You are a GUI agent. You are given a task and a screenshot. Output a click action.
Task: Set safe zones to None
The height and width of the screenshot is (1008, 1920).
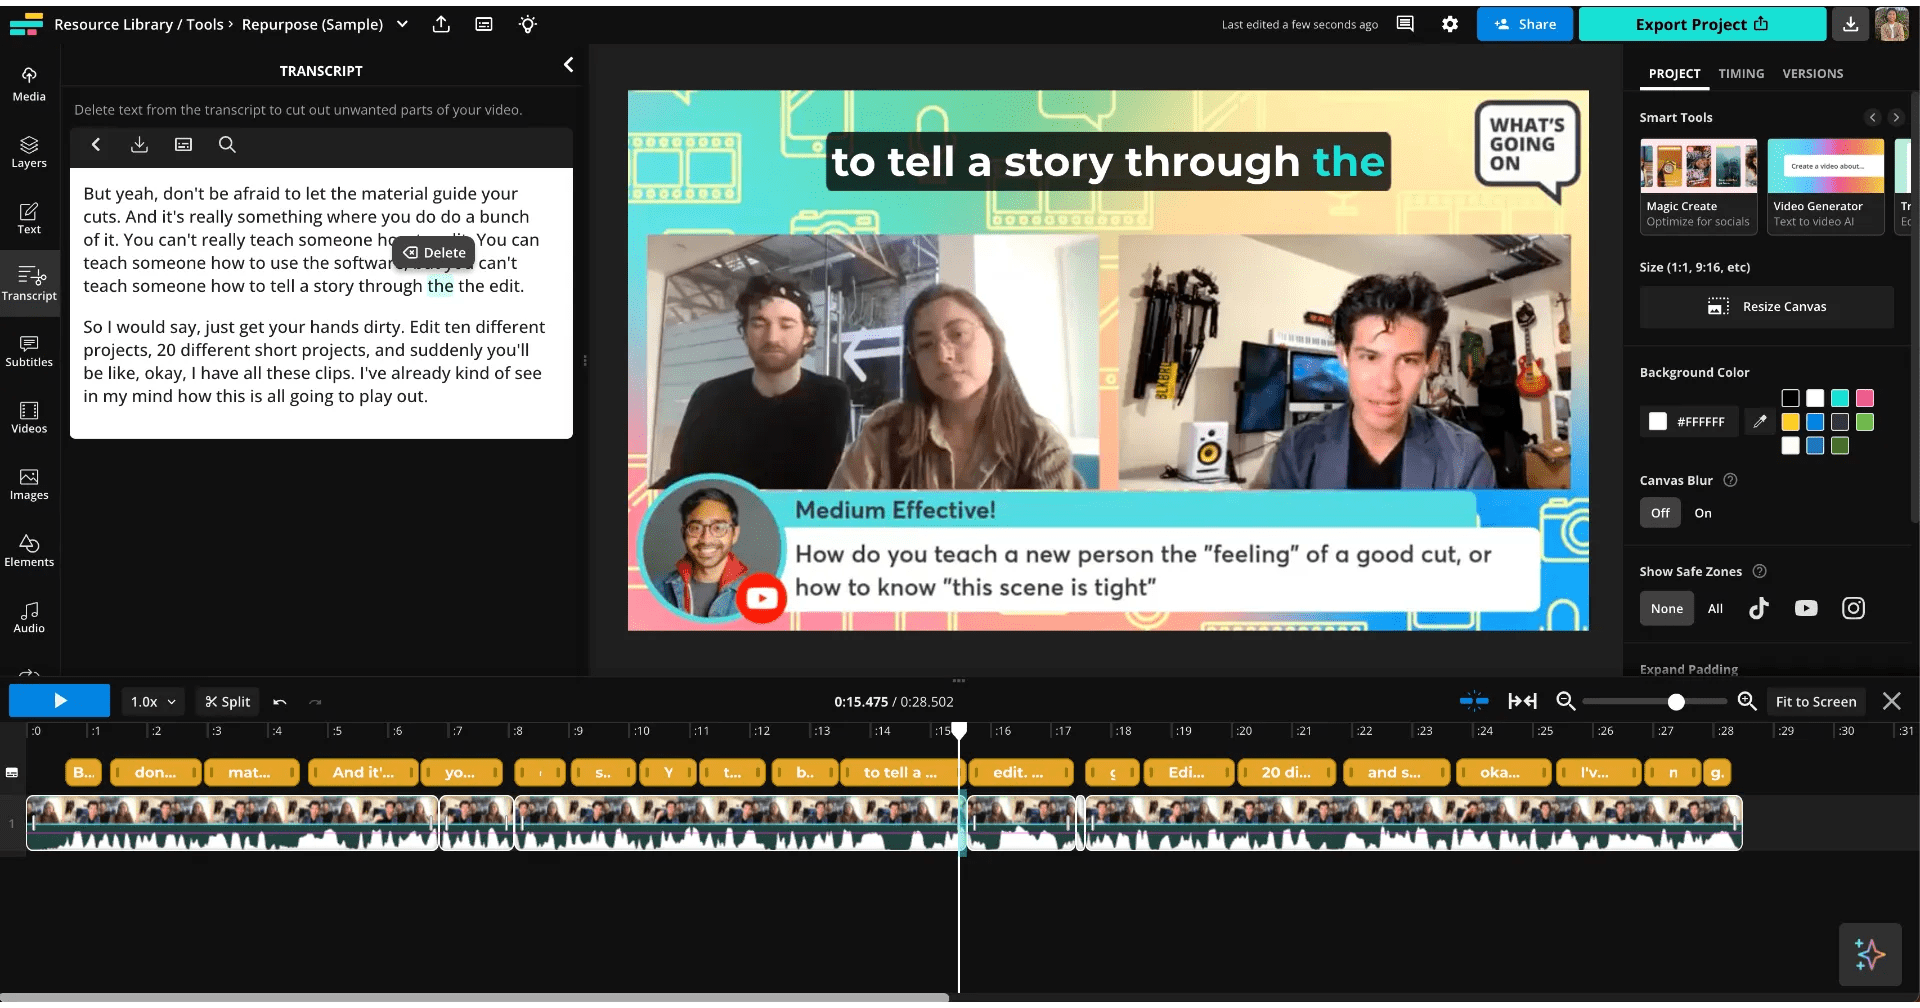(x=1667, y=609)
